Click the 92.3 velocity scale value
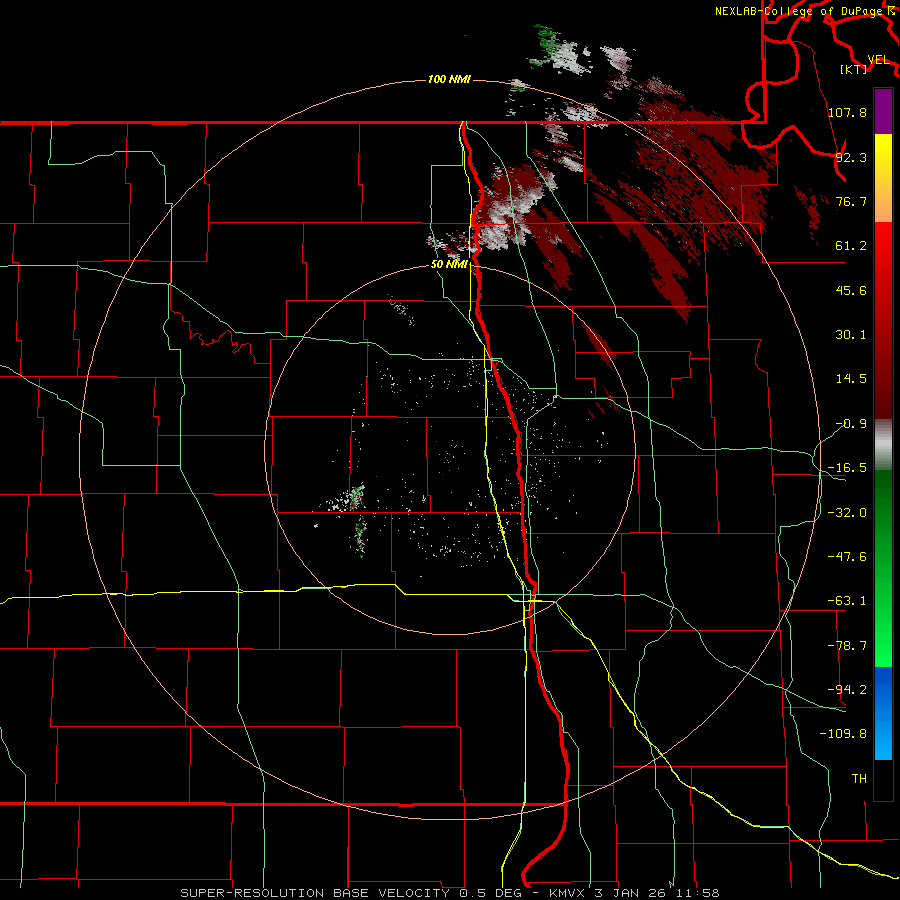The width and height of the screenshot is (900, 900). pyautogui.click(x=851, y=157)
